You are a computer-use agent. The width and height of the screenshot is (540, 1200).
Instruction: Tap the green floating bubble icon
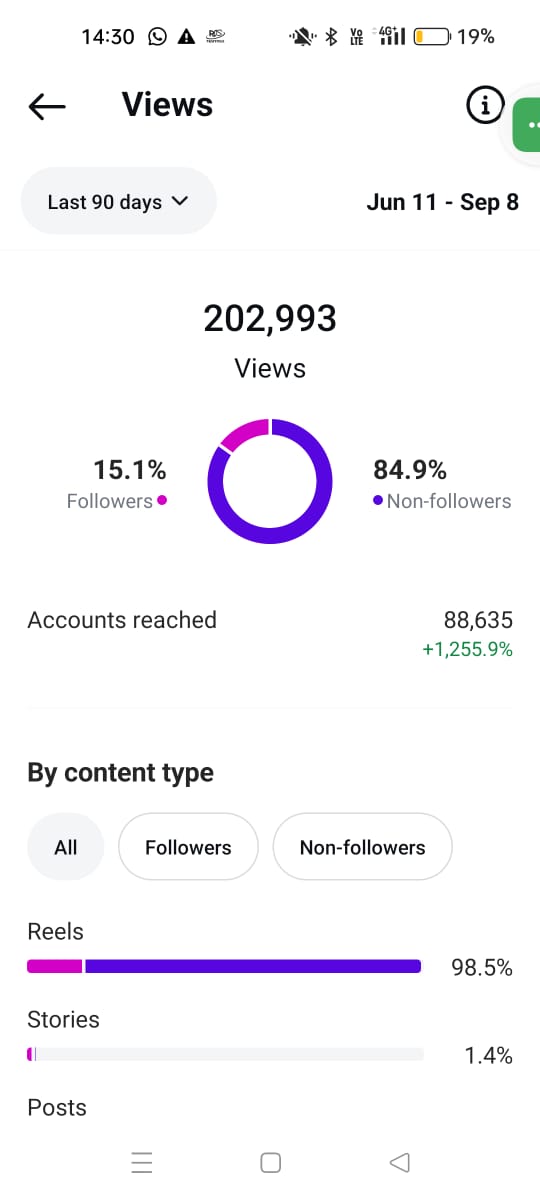(x=527, y=125)
